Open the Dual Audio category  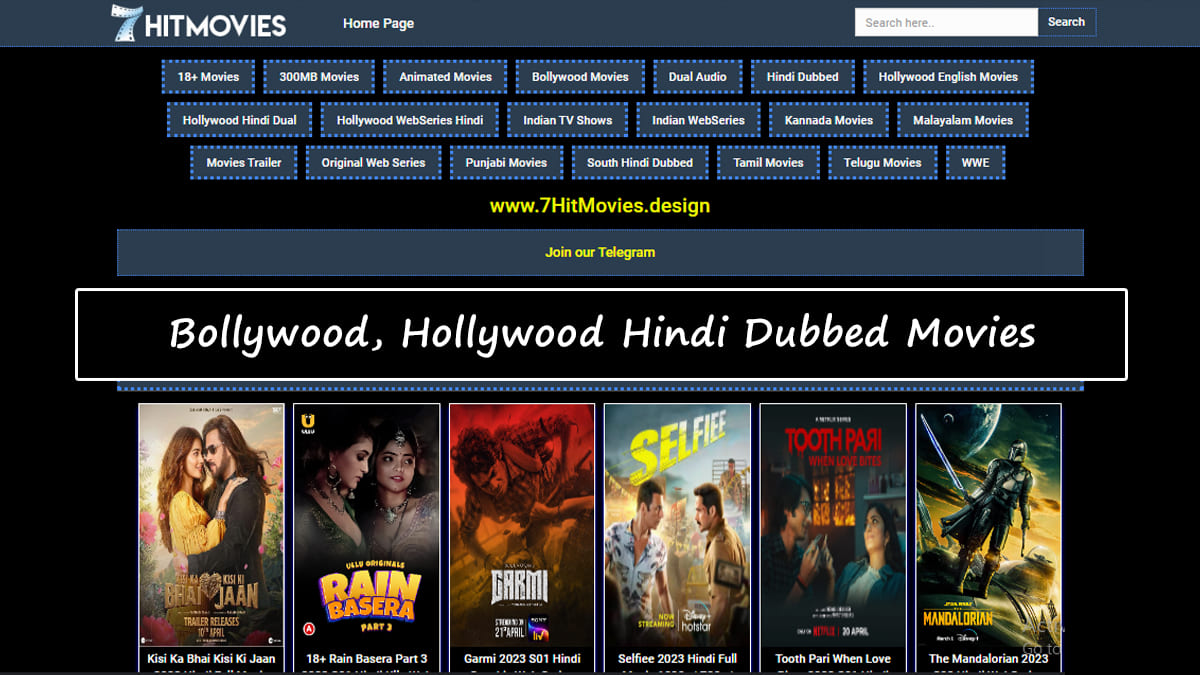(x=698, y=77)
